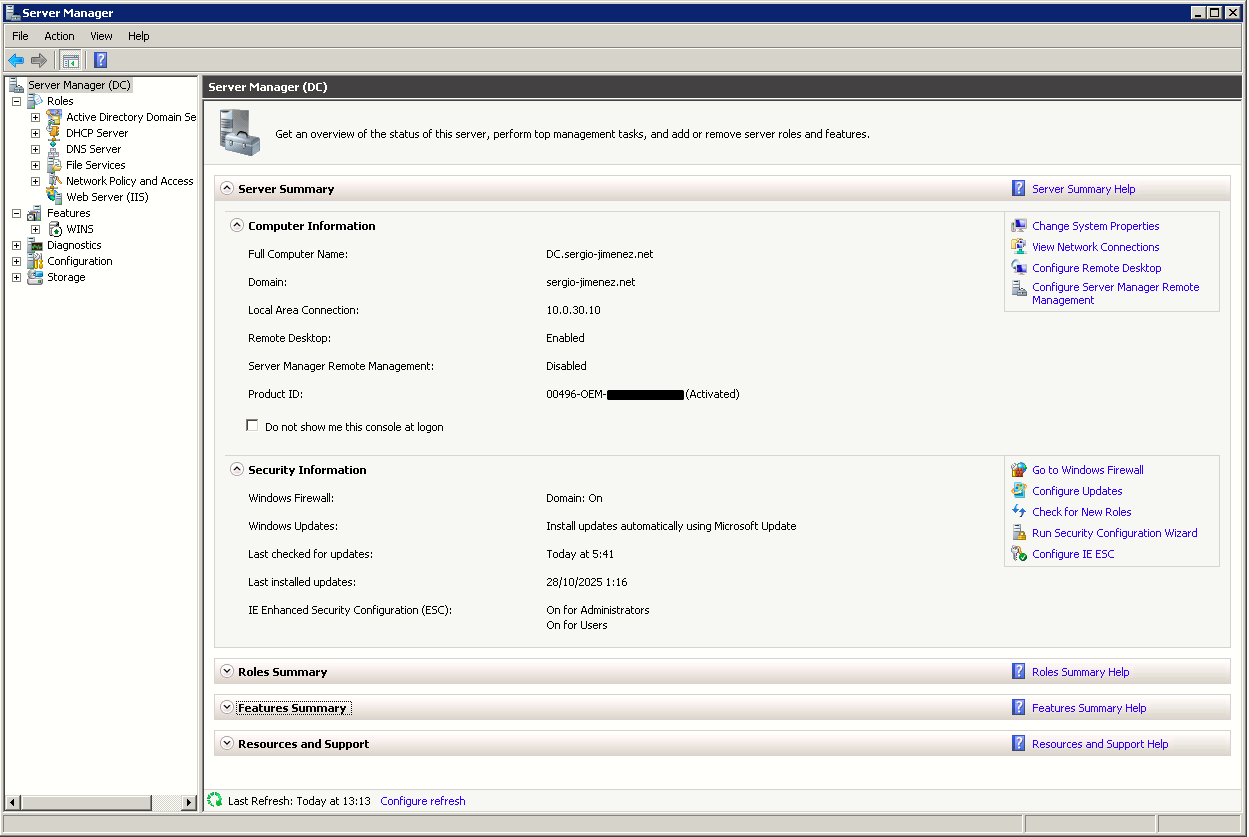Expand the Resources and Support section
This screenshot has width=1249, height=837.
(227, 744)
